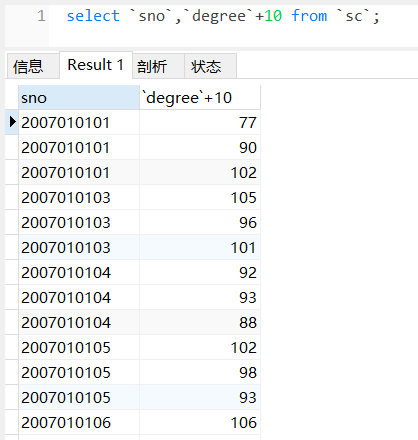Select the 2007010101 cell beside value 102
The width and height of the screenshot is (418, 440).
[x=79, y=172]
